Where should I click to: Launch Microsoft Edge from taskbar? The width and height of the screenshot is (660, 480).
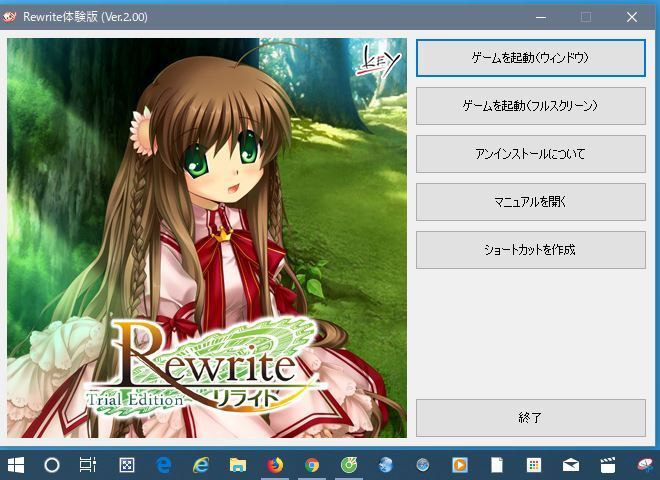[x=164, y=465]
